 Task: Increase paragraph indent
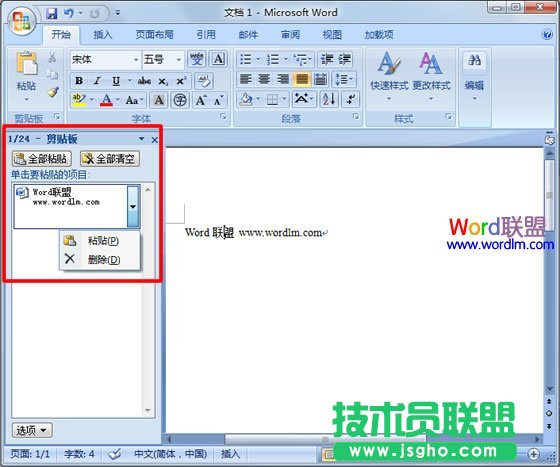pyautogui.click(x=345, y=59)
